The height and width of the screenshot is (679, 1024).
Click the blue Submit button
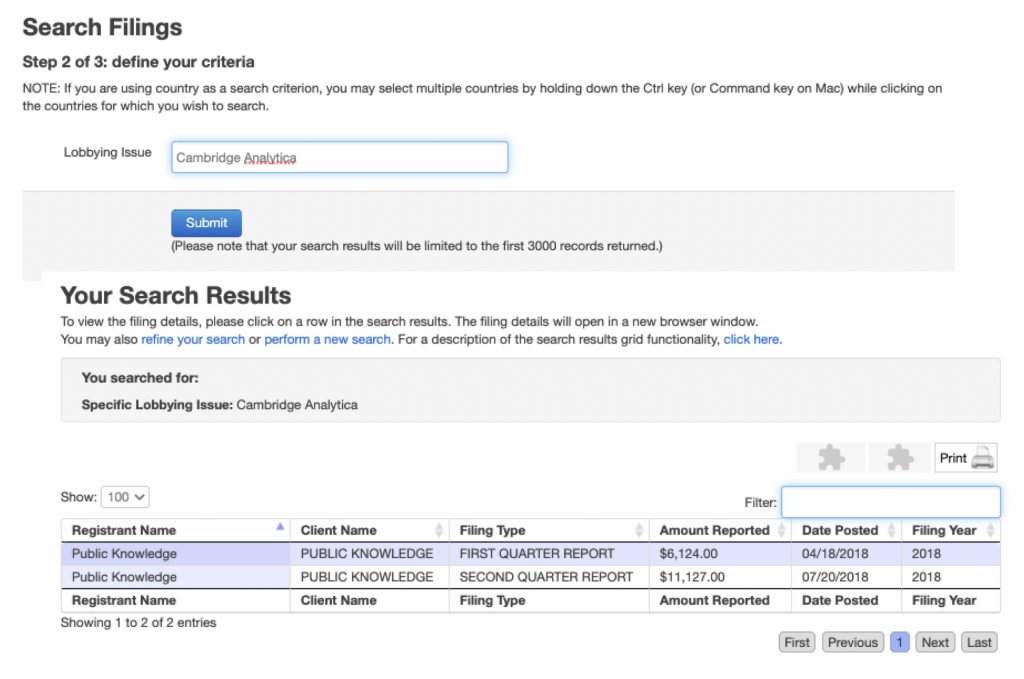pyautogui.click(x=206, y=223)
